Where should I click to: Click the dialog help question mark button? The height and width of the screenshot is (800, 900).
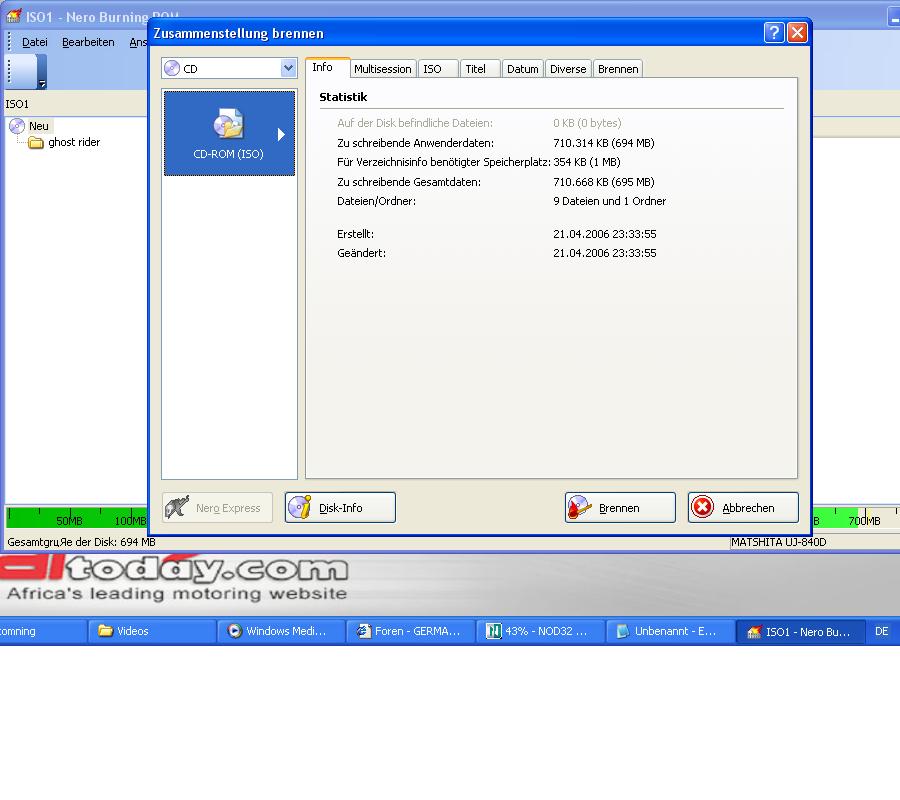[x=774, y=33]
